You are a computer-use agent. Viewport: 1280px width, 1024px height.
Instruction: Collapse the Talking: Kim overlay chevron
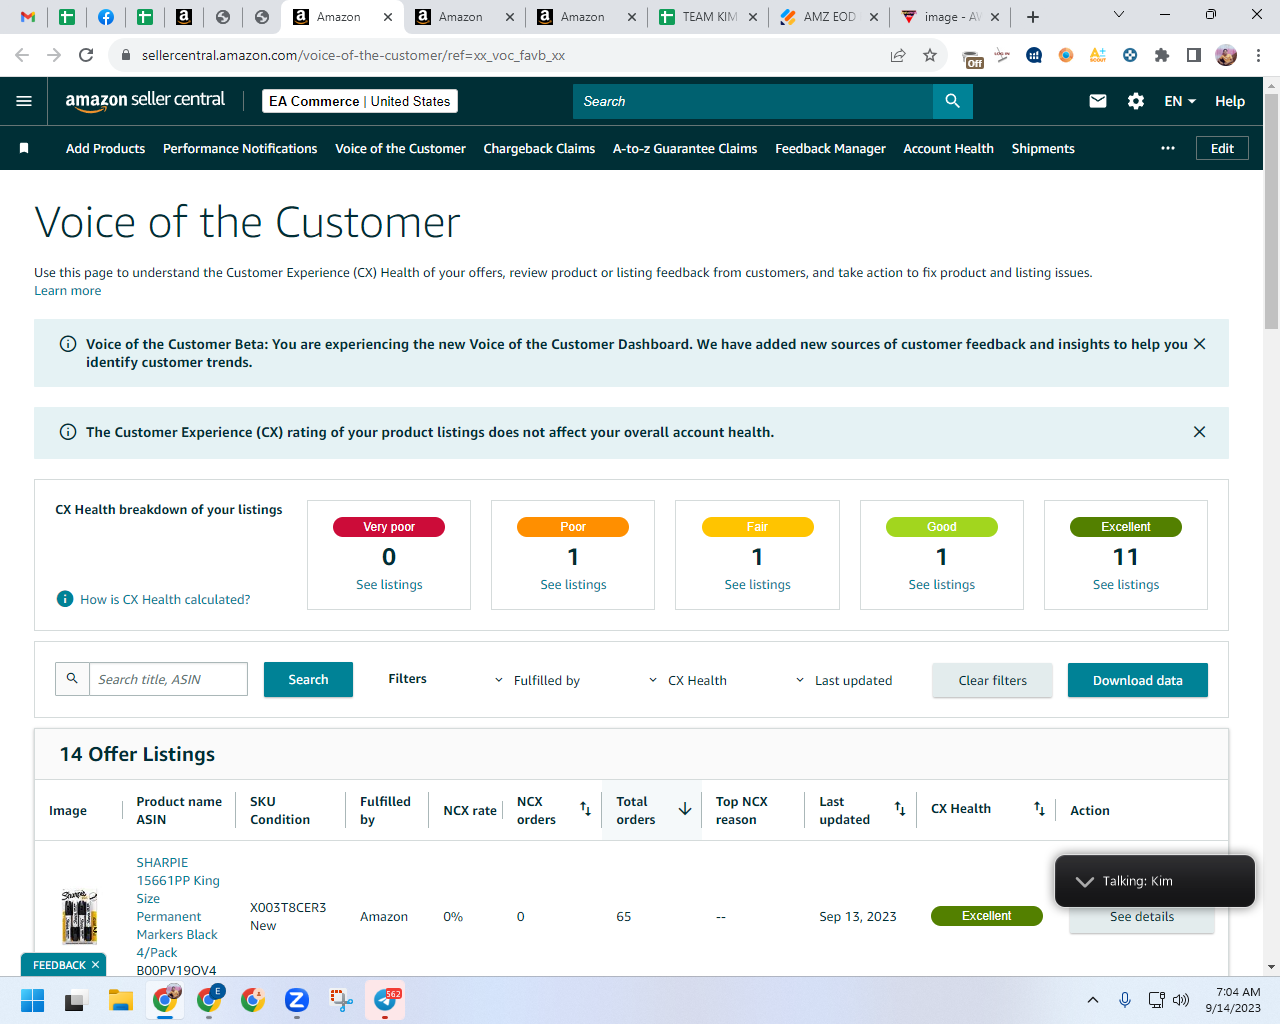coord(1085,881)
